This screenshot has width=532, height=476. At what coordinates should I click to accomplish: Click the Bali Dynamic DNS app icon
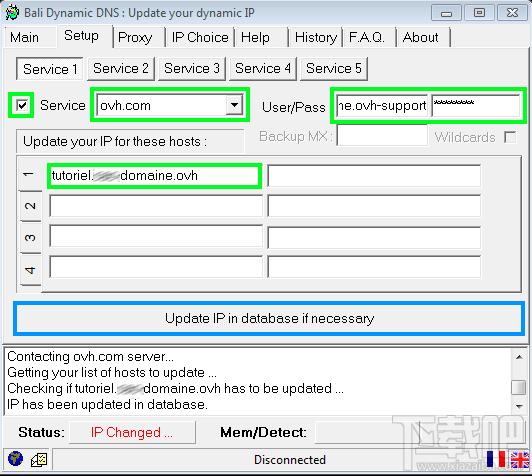12,13
